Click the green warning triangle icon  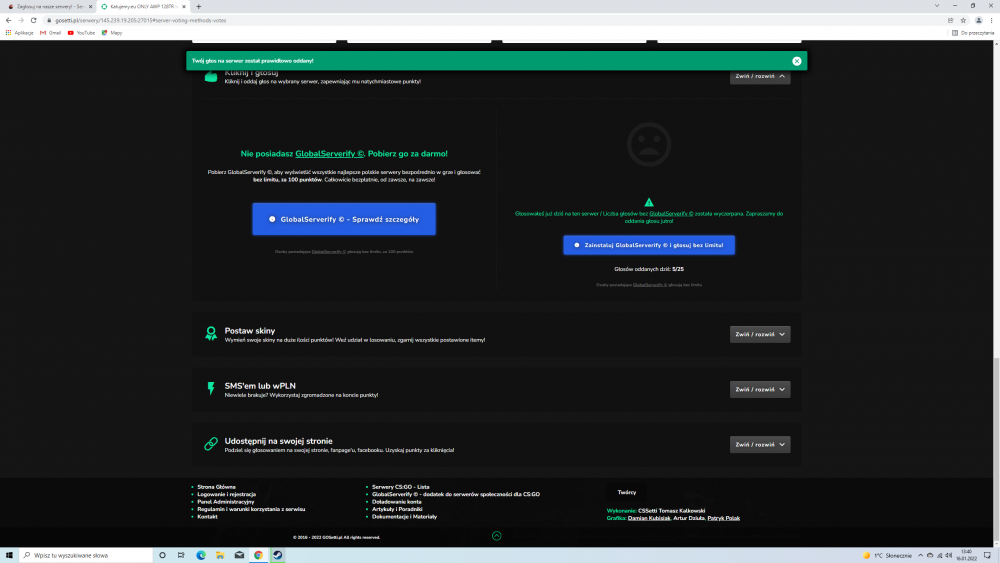tap(649, 202)
